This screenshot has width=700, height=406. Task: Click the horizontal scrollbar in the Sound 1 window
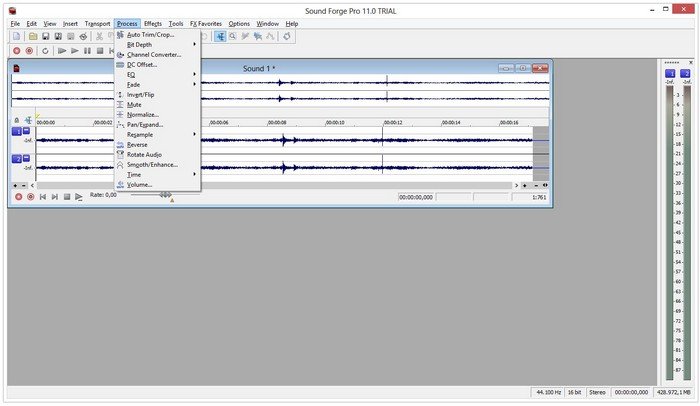pos(274,185)
